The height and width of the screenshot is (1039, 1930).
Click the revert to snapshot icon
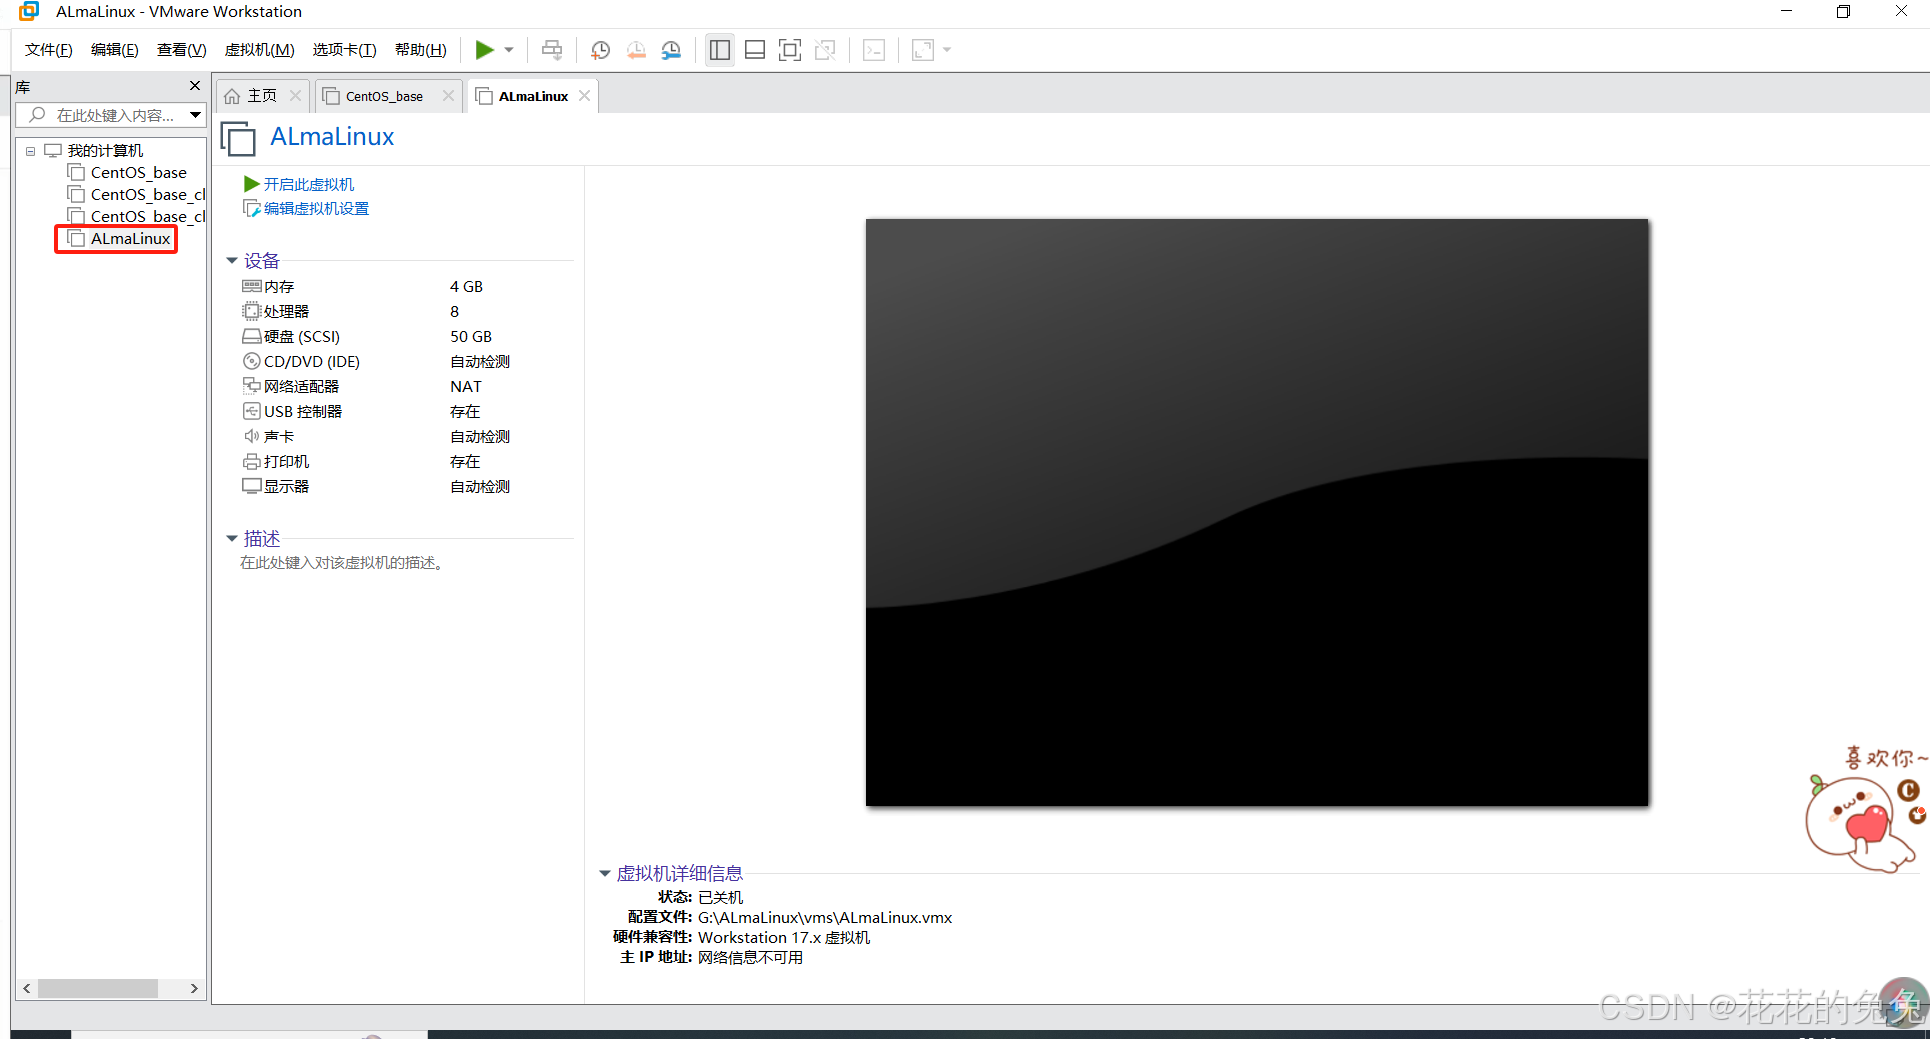click(636, 50)
